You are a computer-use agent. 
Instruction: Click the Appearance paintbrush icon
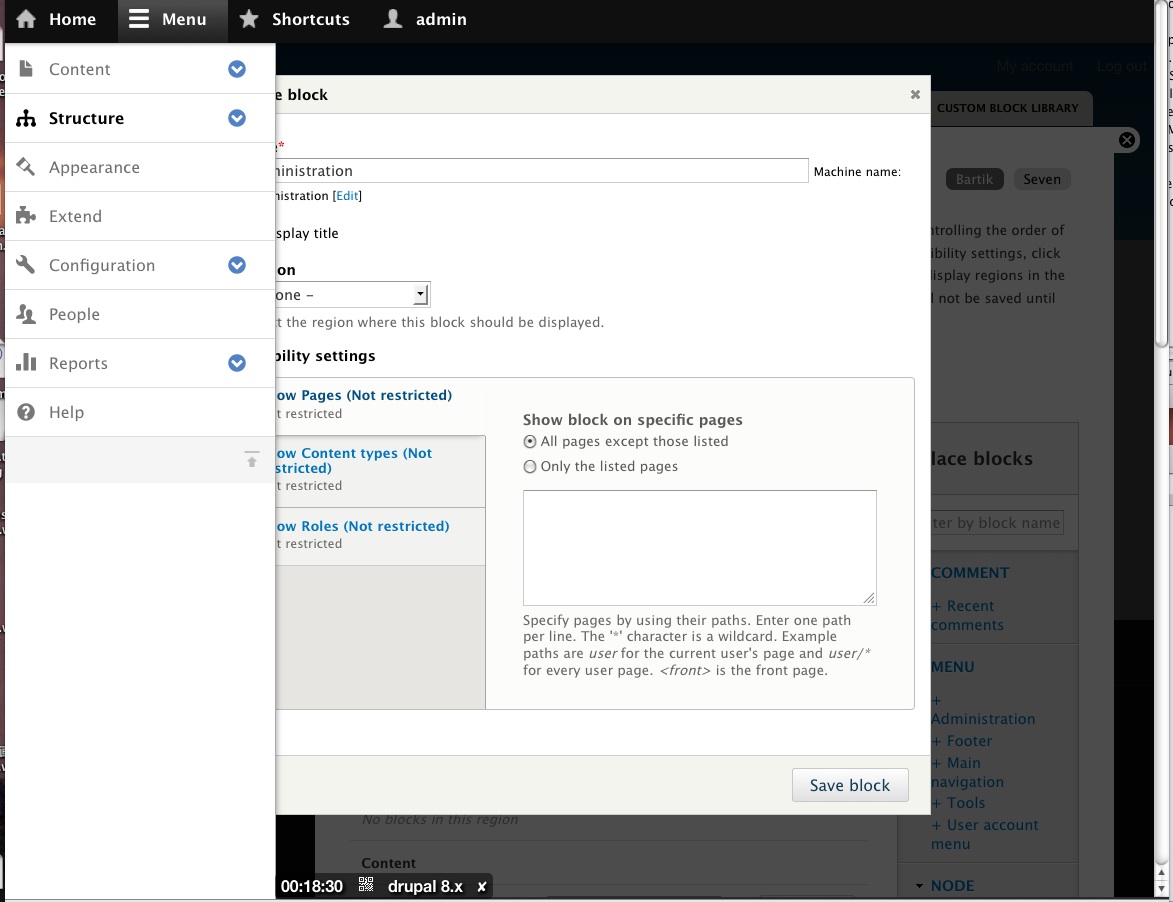click(x=26, y=167)
